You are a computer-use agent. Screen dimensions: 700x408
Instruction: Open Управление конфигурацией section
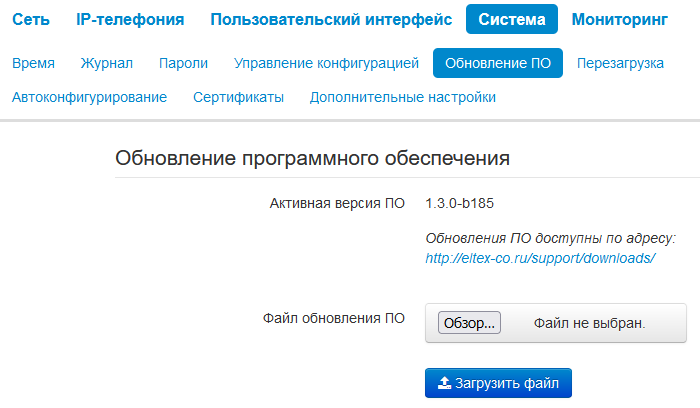326,63
